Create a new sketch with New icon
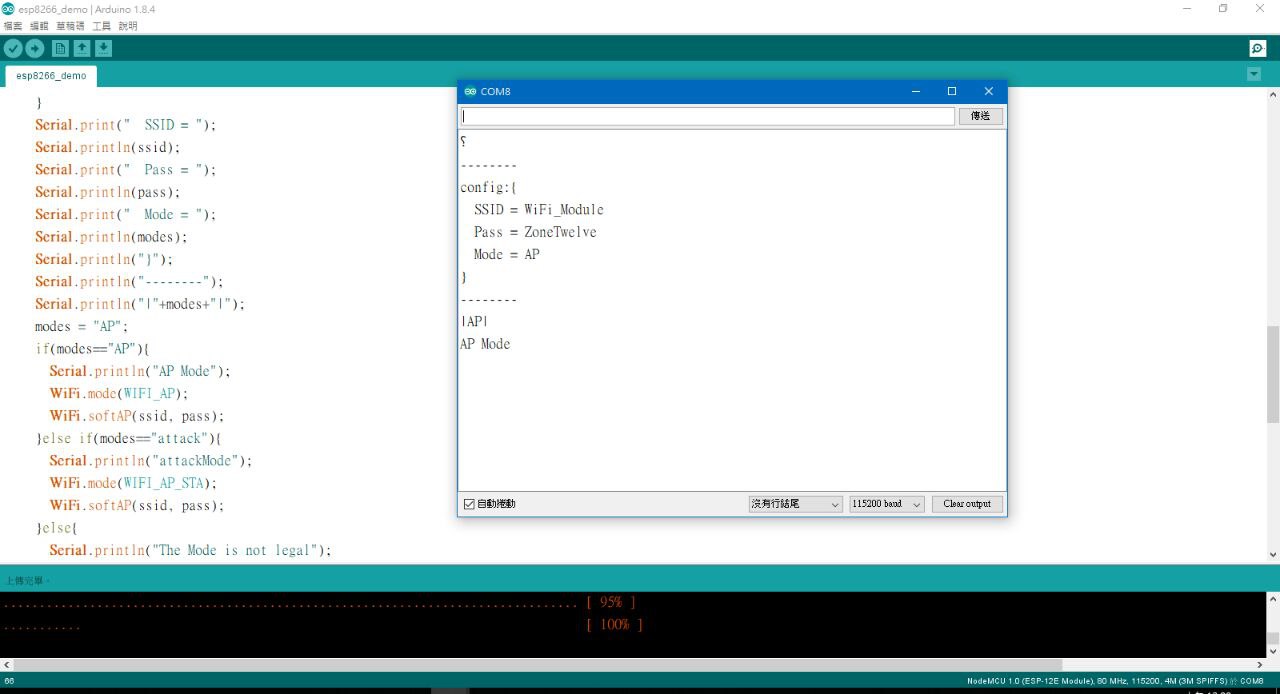Image resolution: width=1280 pixels, height=694 pixels. pos(60,48)
